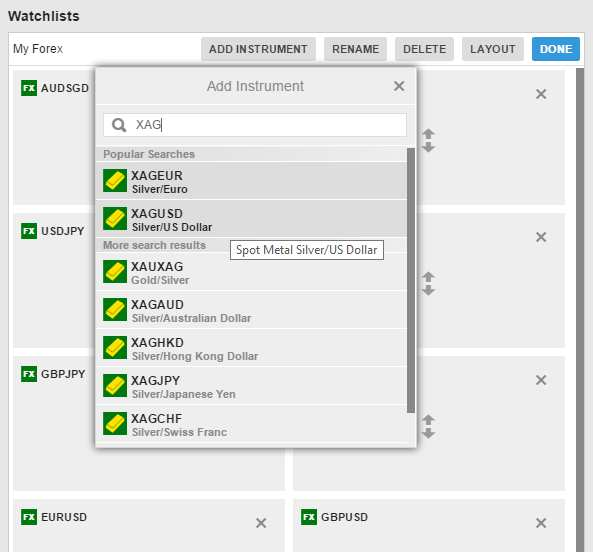Remove the tile right of USDJPY

click(541, 237)
